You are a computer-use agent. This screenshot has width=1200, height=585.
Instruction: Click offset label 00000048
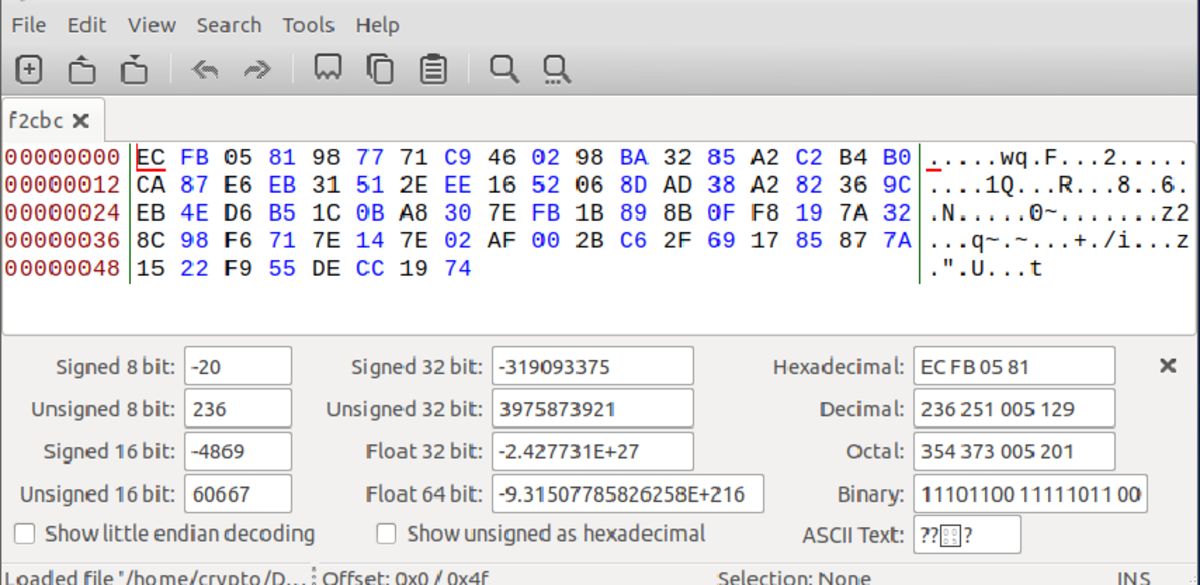click(x=62, y=268)
